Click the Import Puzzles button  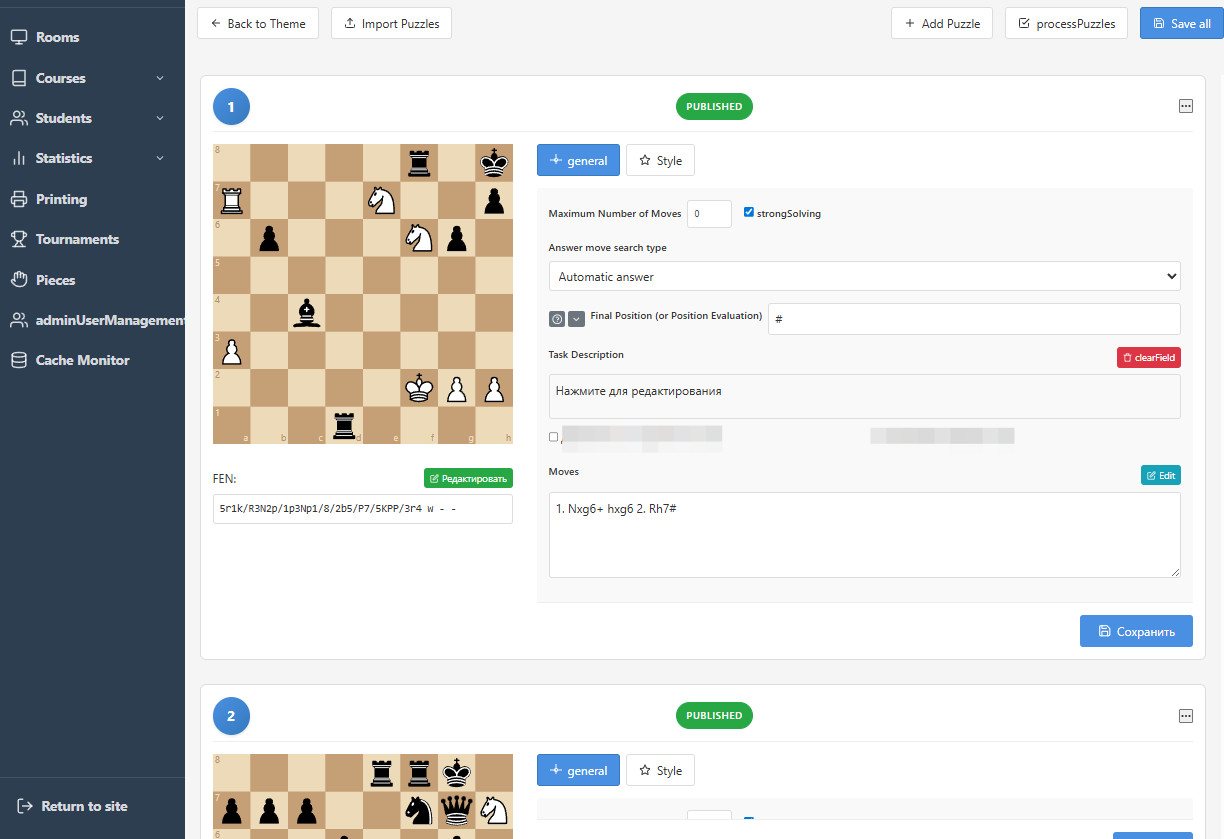[391, 23]
